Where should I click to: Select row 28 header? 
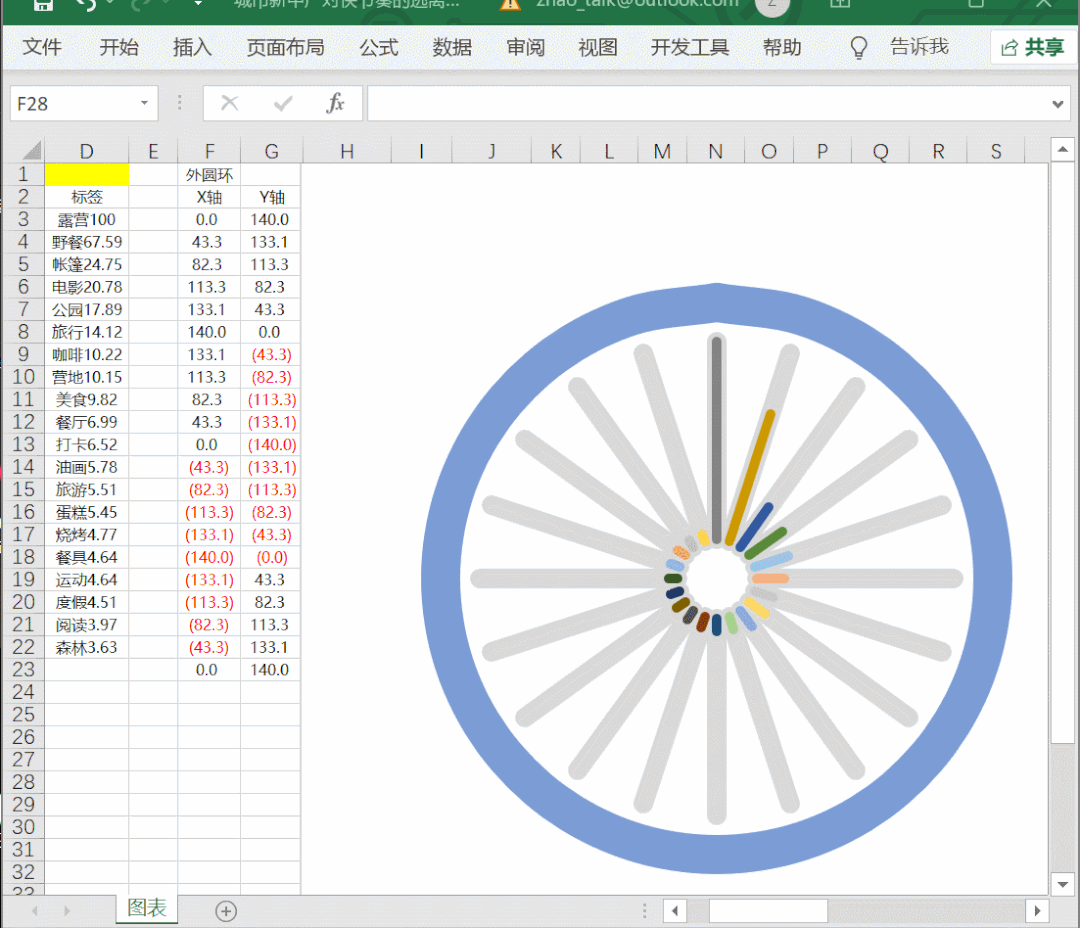(23, 782)
